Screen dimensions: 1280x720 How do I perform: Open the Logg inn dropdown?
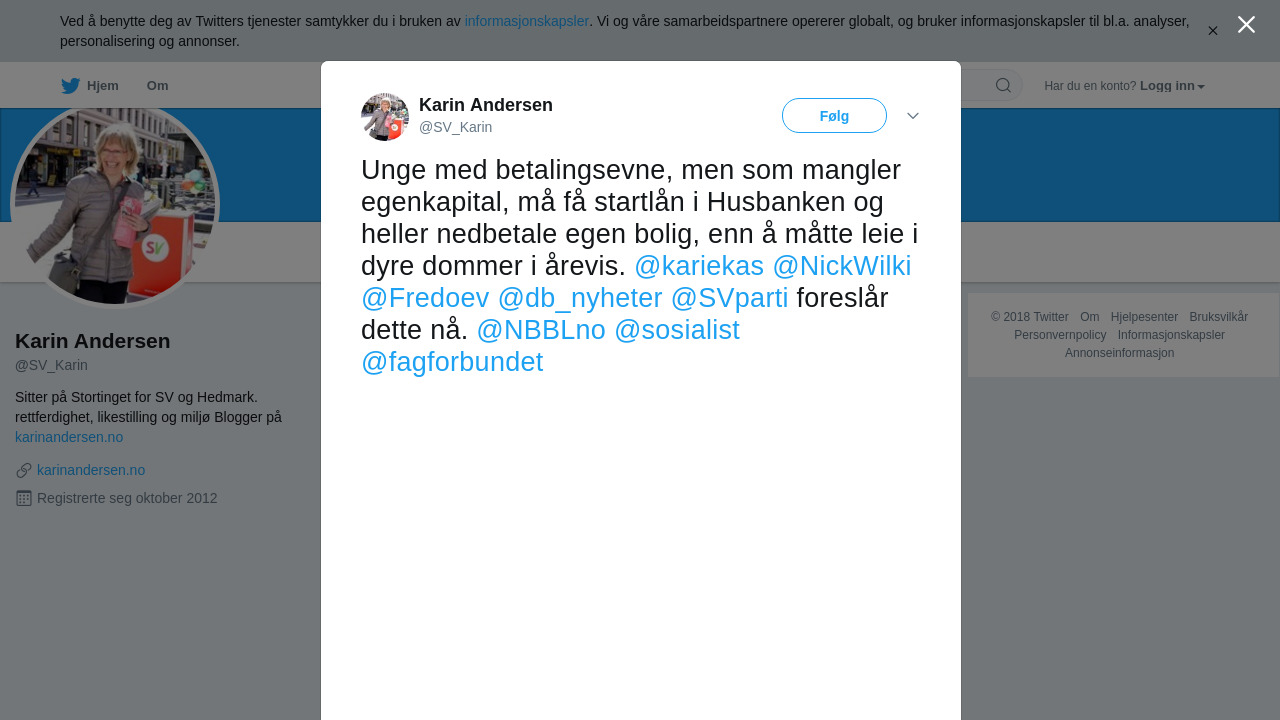(x=1172, y=86)
